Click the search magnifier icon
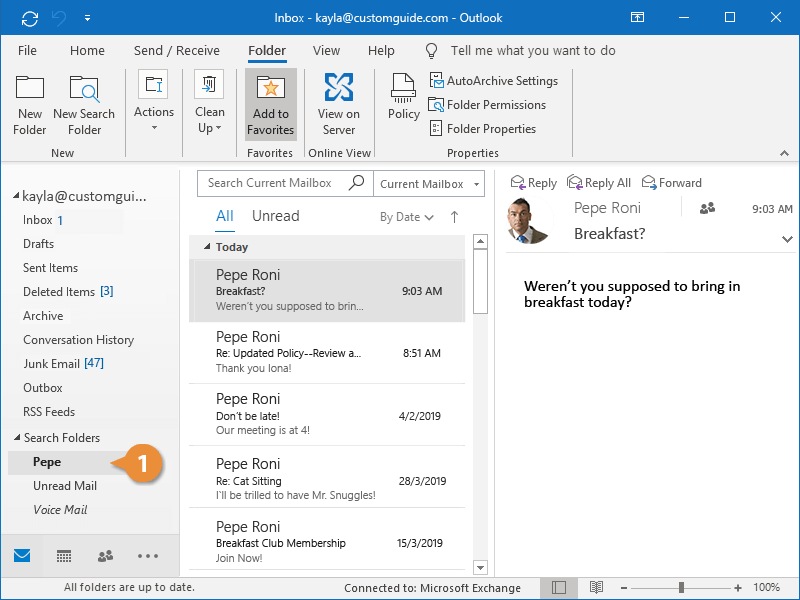Screen dimensions: 800x600 [x=356, y=183]
